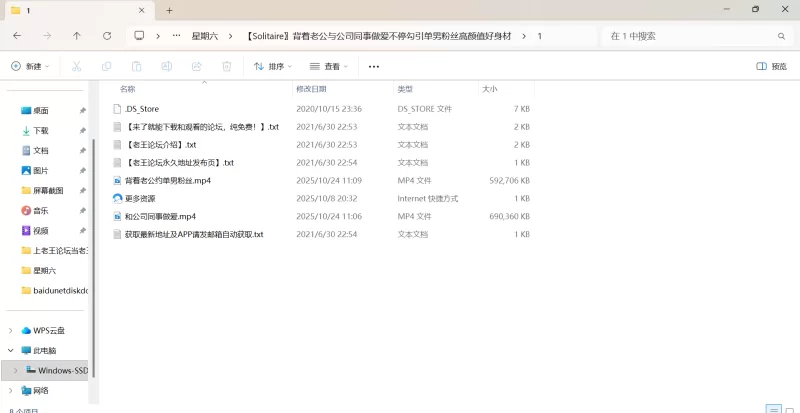Click the .DS_Store file icon

click(117, 109)
